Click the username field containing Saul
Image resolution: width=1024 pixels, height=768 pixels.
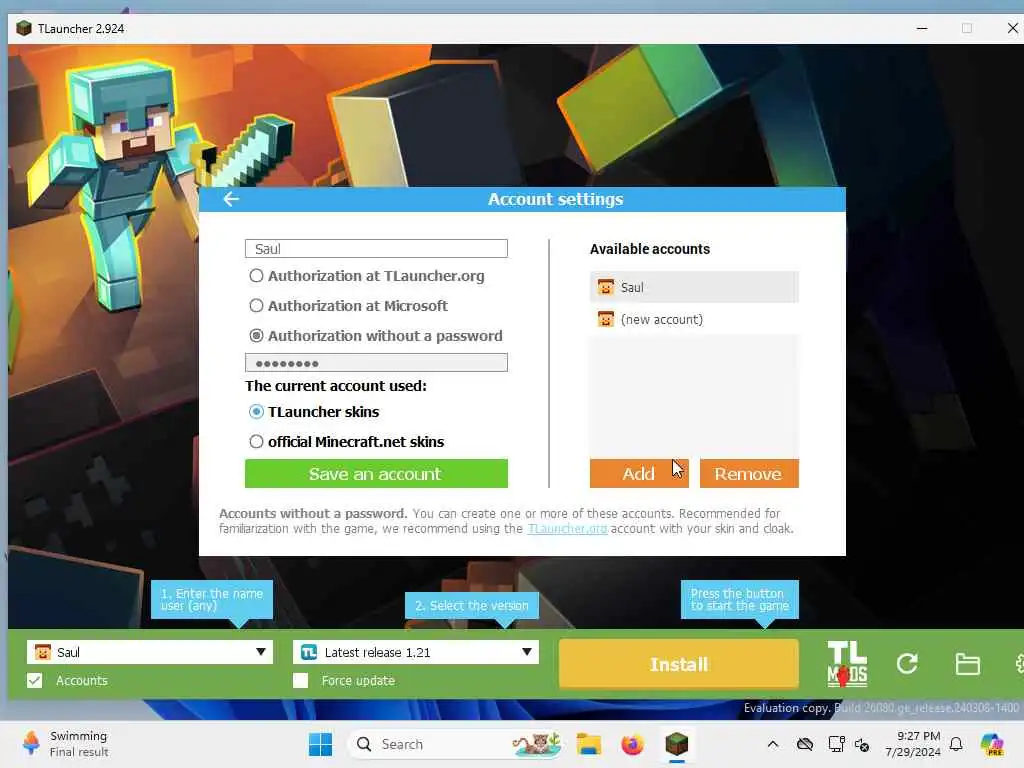[376, 249]
